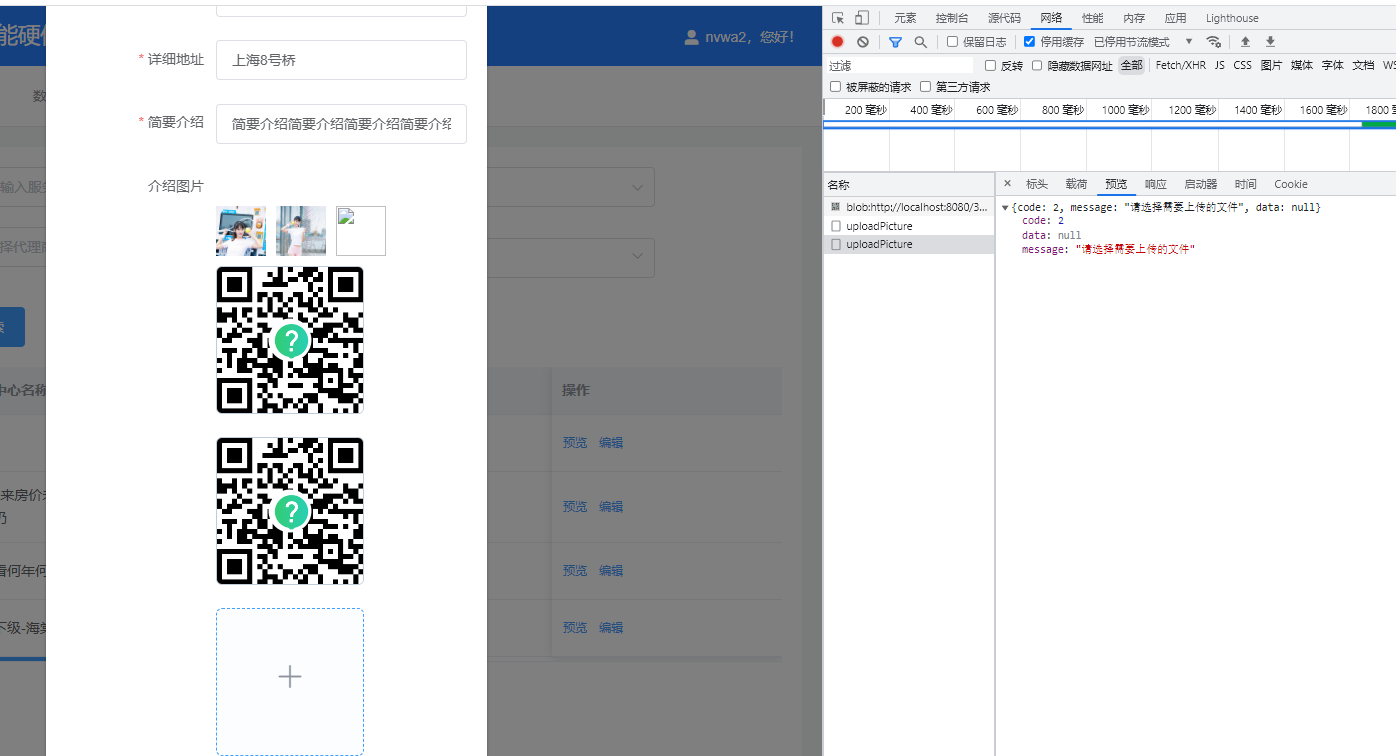This screenshot has width=1396, height=756.
Task: Click the import HAR upload arrow icon
Action: click(1245, 42)
